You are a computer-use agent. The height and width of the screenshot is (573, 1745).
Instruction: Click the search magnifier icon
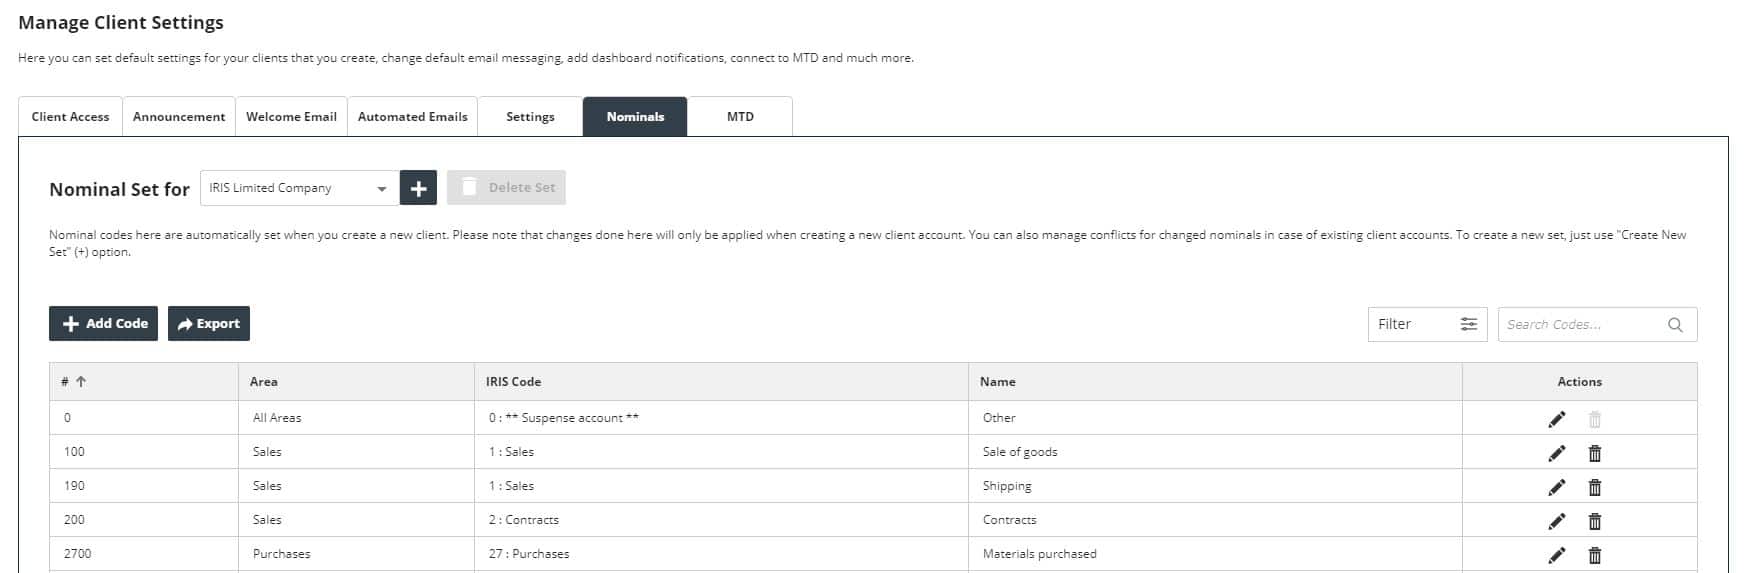coord(1675,325)
